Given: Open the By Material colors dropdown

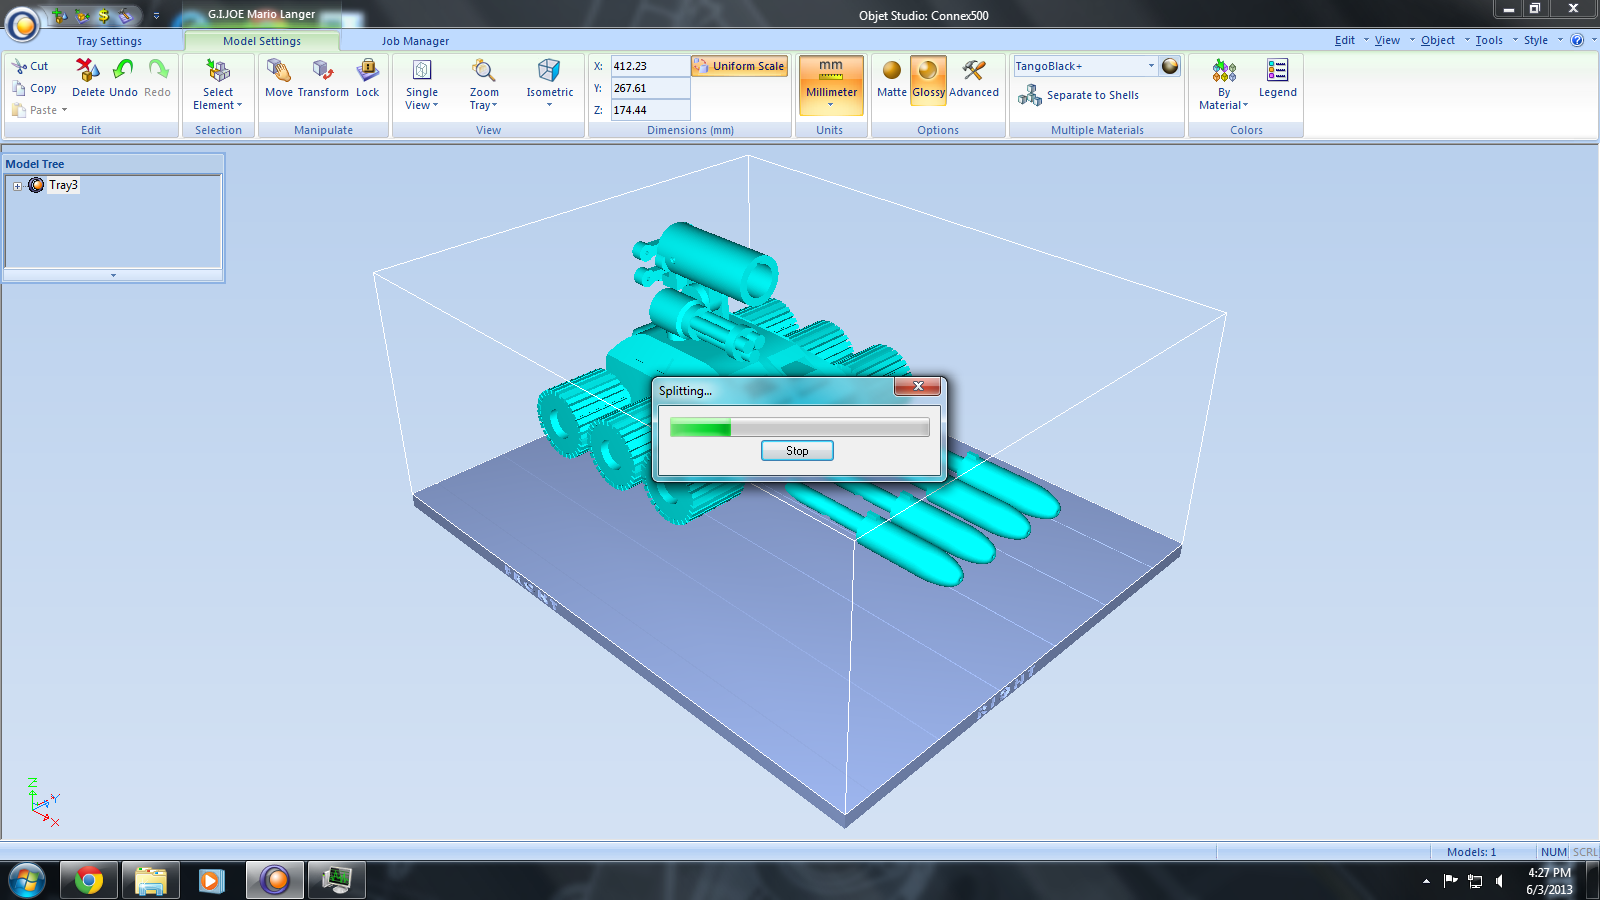Looking at the screenshot, I should pos(1224,84).
